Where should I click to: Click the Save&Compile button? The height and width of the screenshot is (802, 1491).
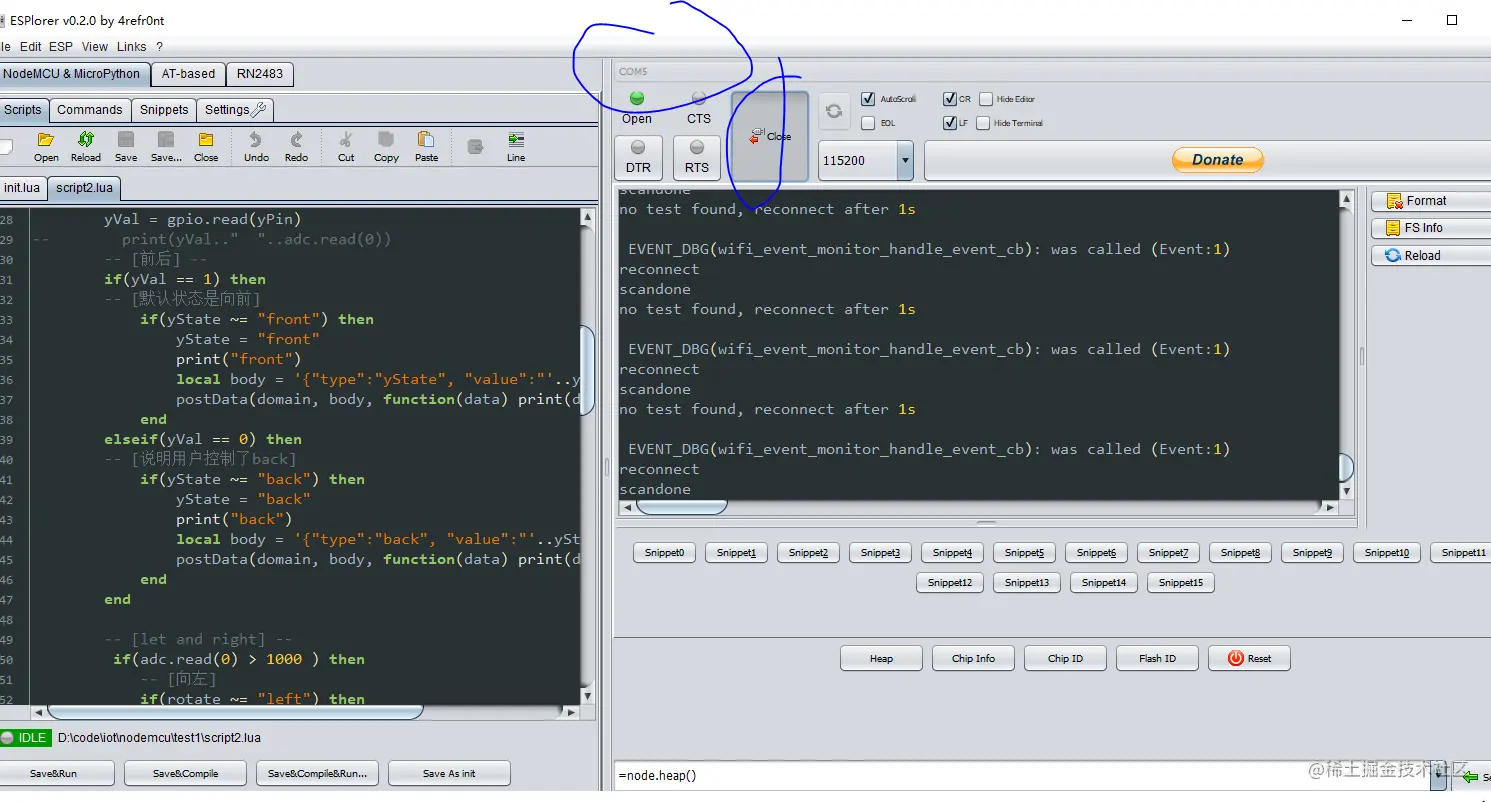185,773
